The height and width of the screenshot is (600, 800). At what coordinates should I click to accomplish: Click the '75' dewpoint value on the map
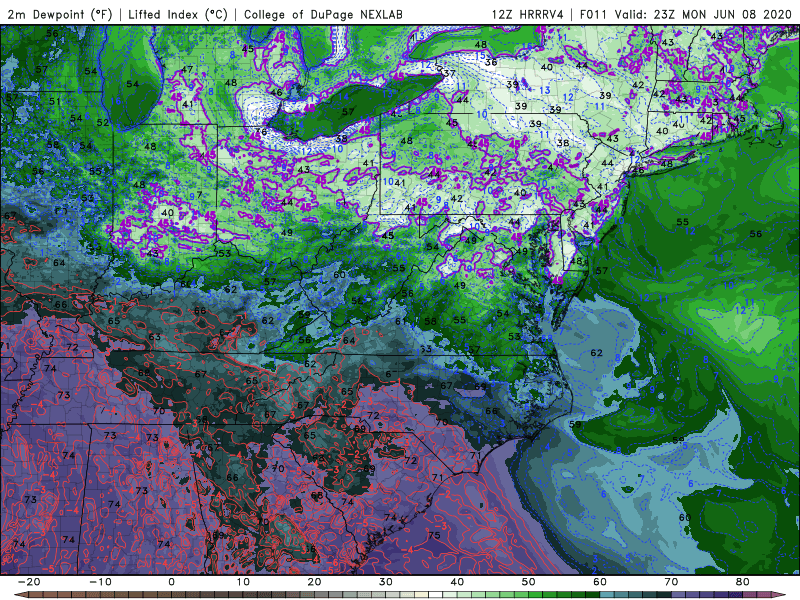coord(434,535)
